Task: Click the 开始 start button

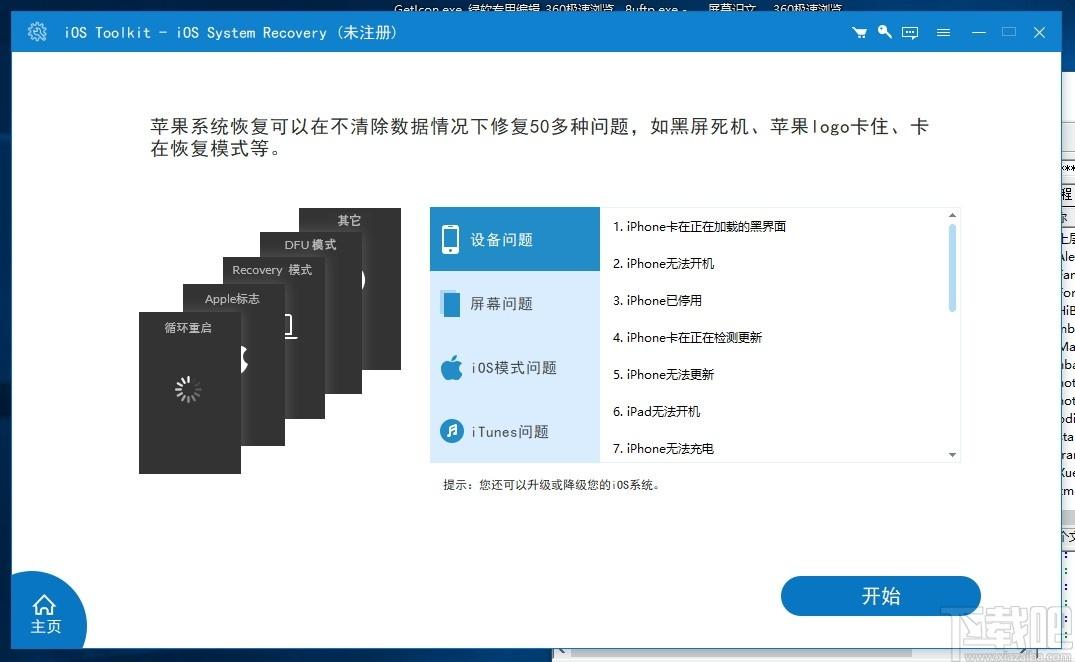Action: 880,596
